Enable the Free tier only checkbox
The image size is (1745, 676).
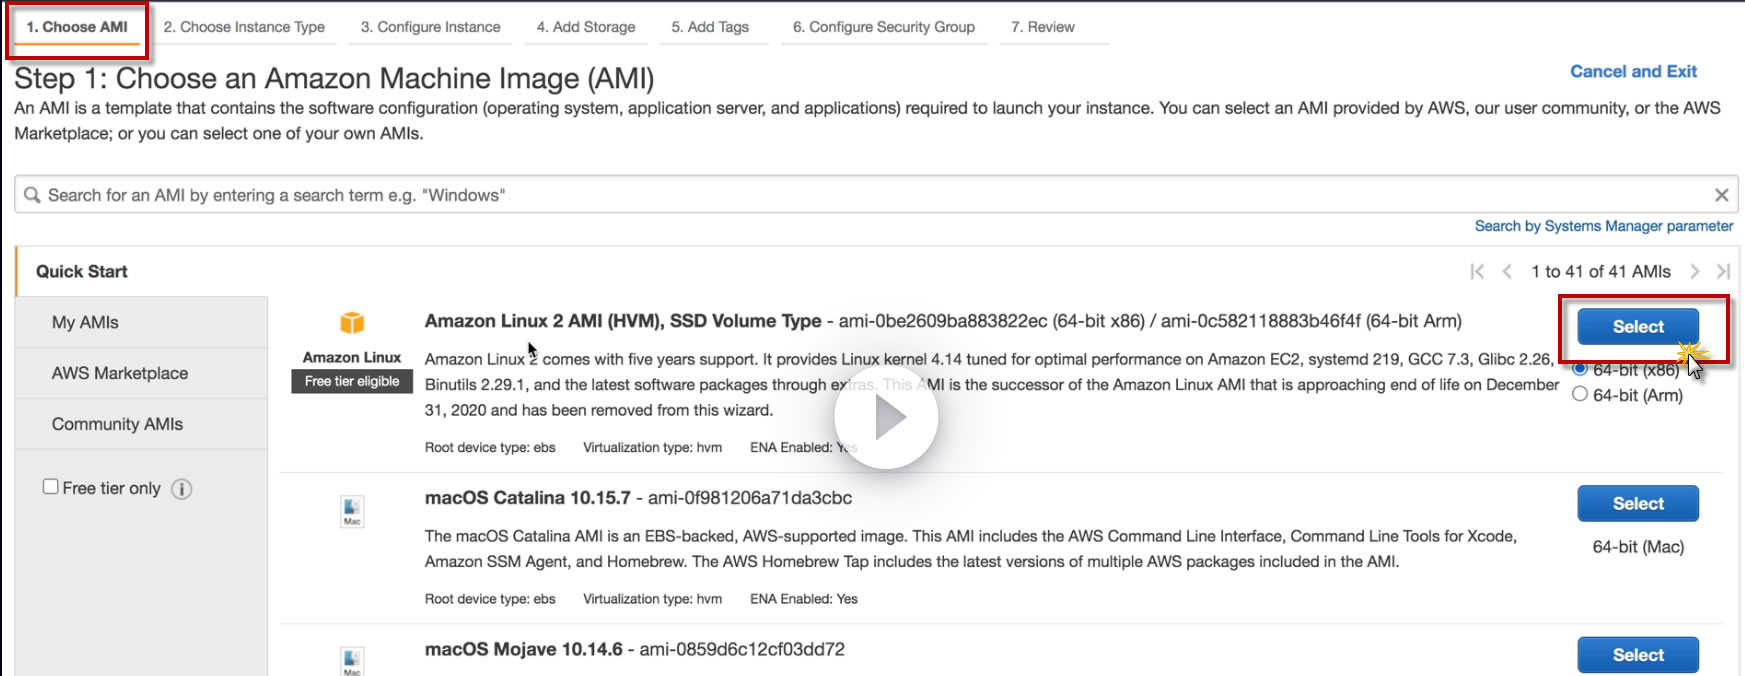(50, 487)
